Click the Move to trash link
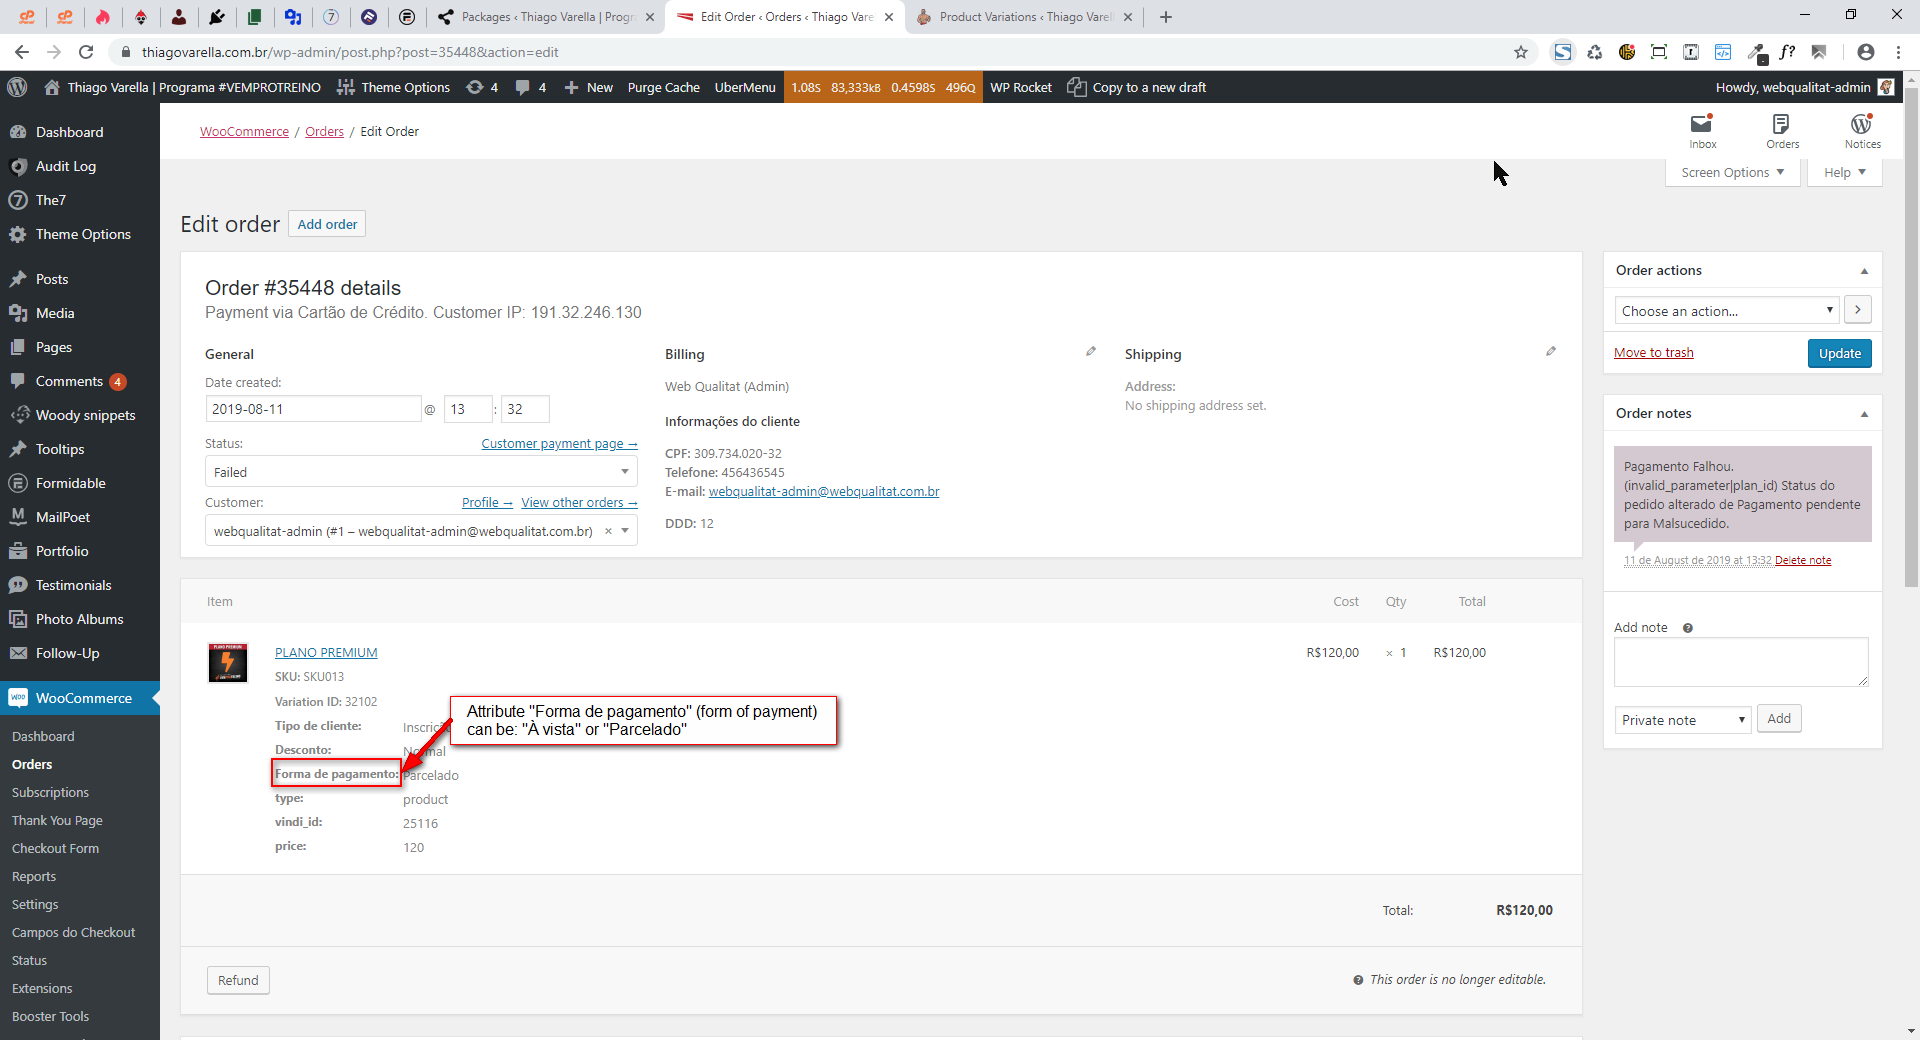 1654,353
